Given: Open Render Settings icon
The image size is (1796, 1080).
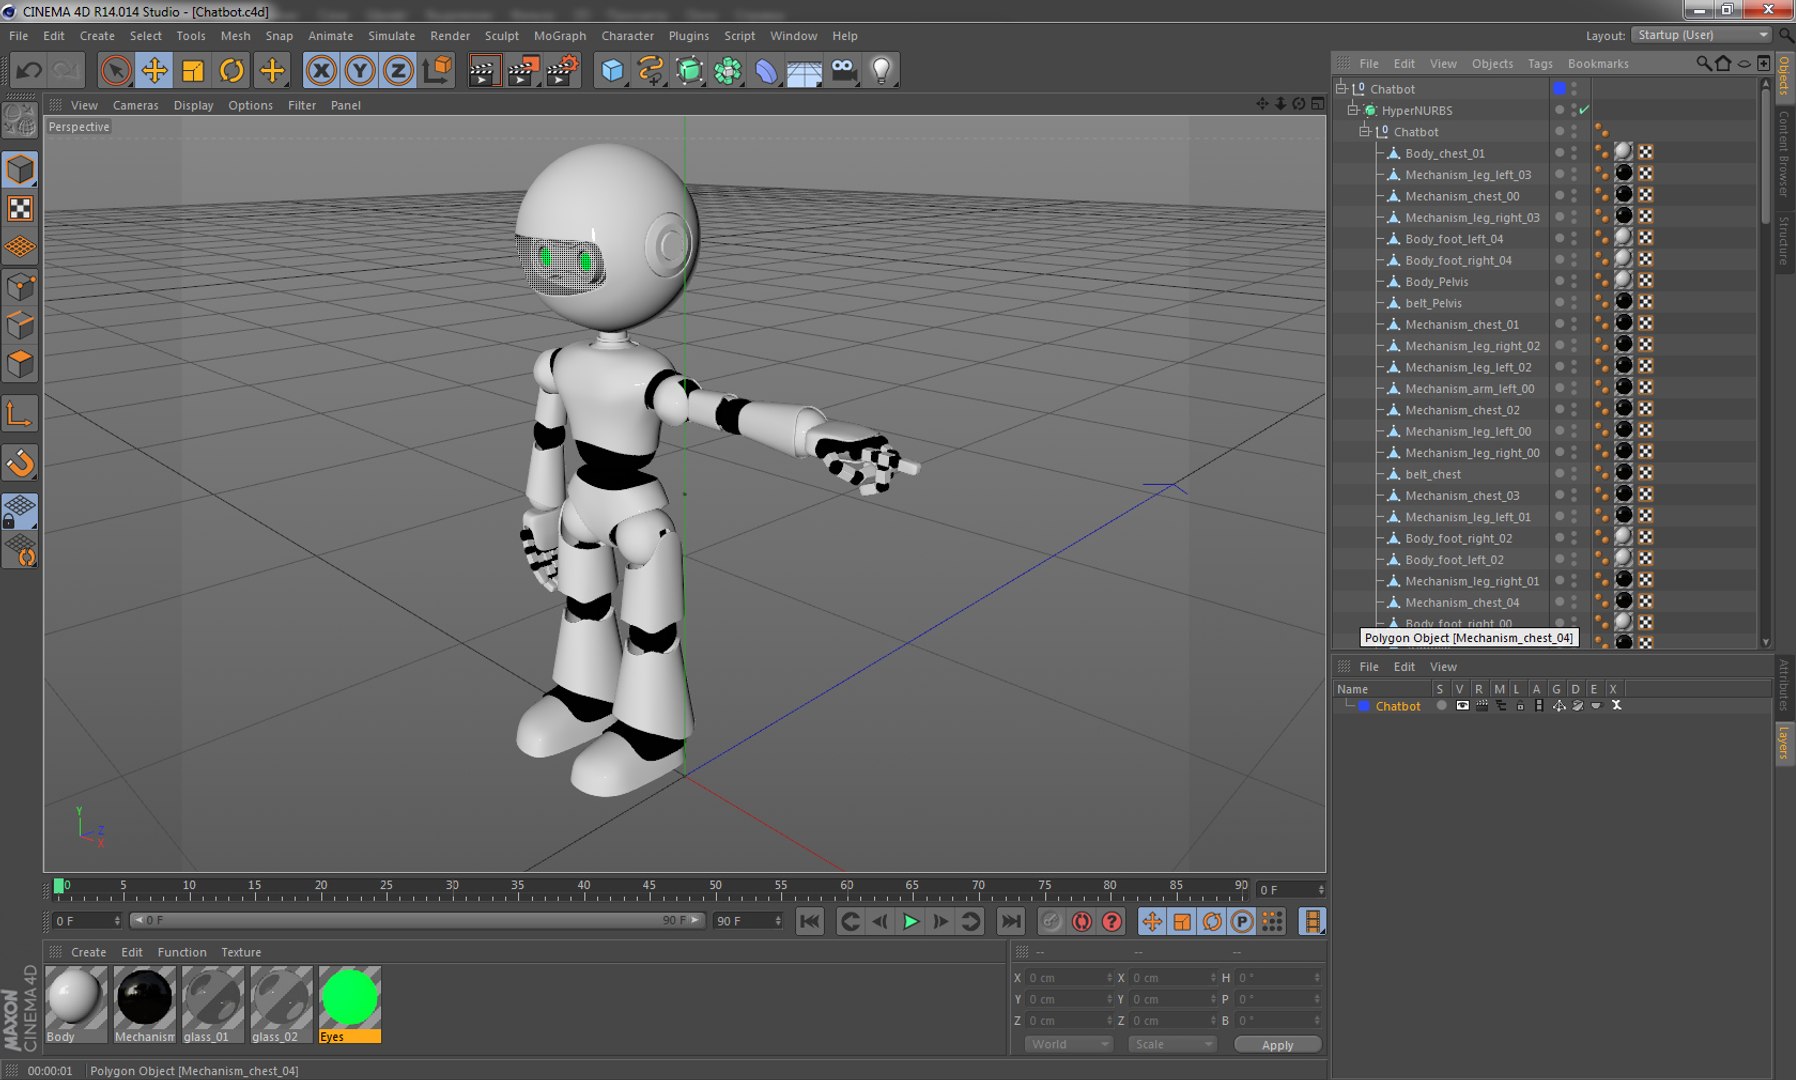Looking at the screenshot, I should tap(562, 70).
